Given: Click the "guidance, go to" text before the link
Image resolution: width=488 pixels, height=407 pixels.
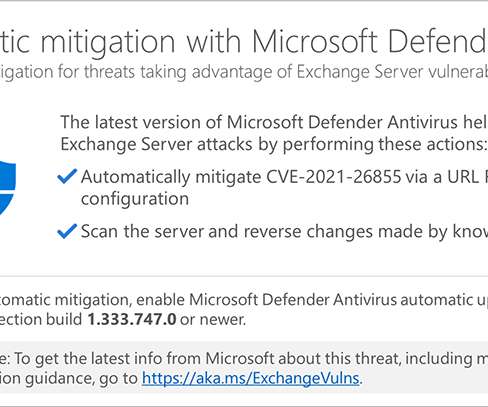Looking at the screenshot, I should point(81,379).
